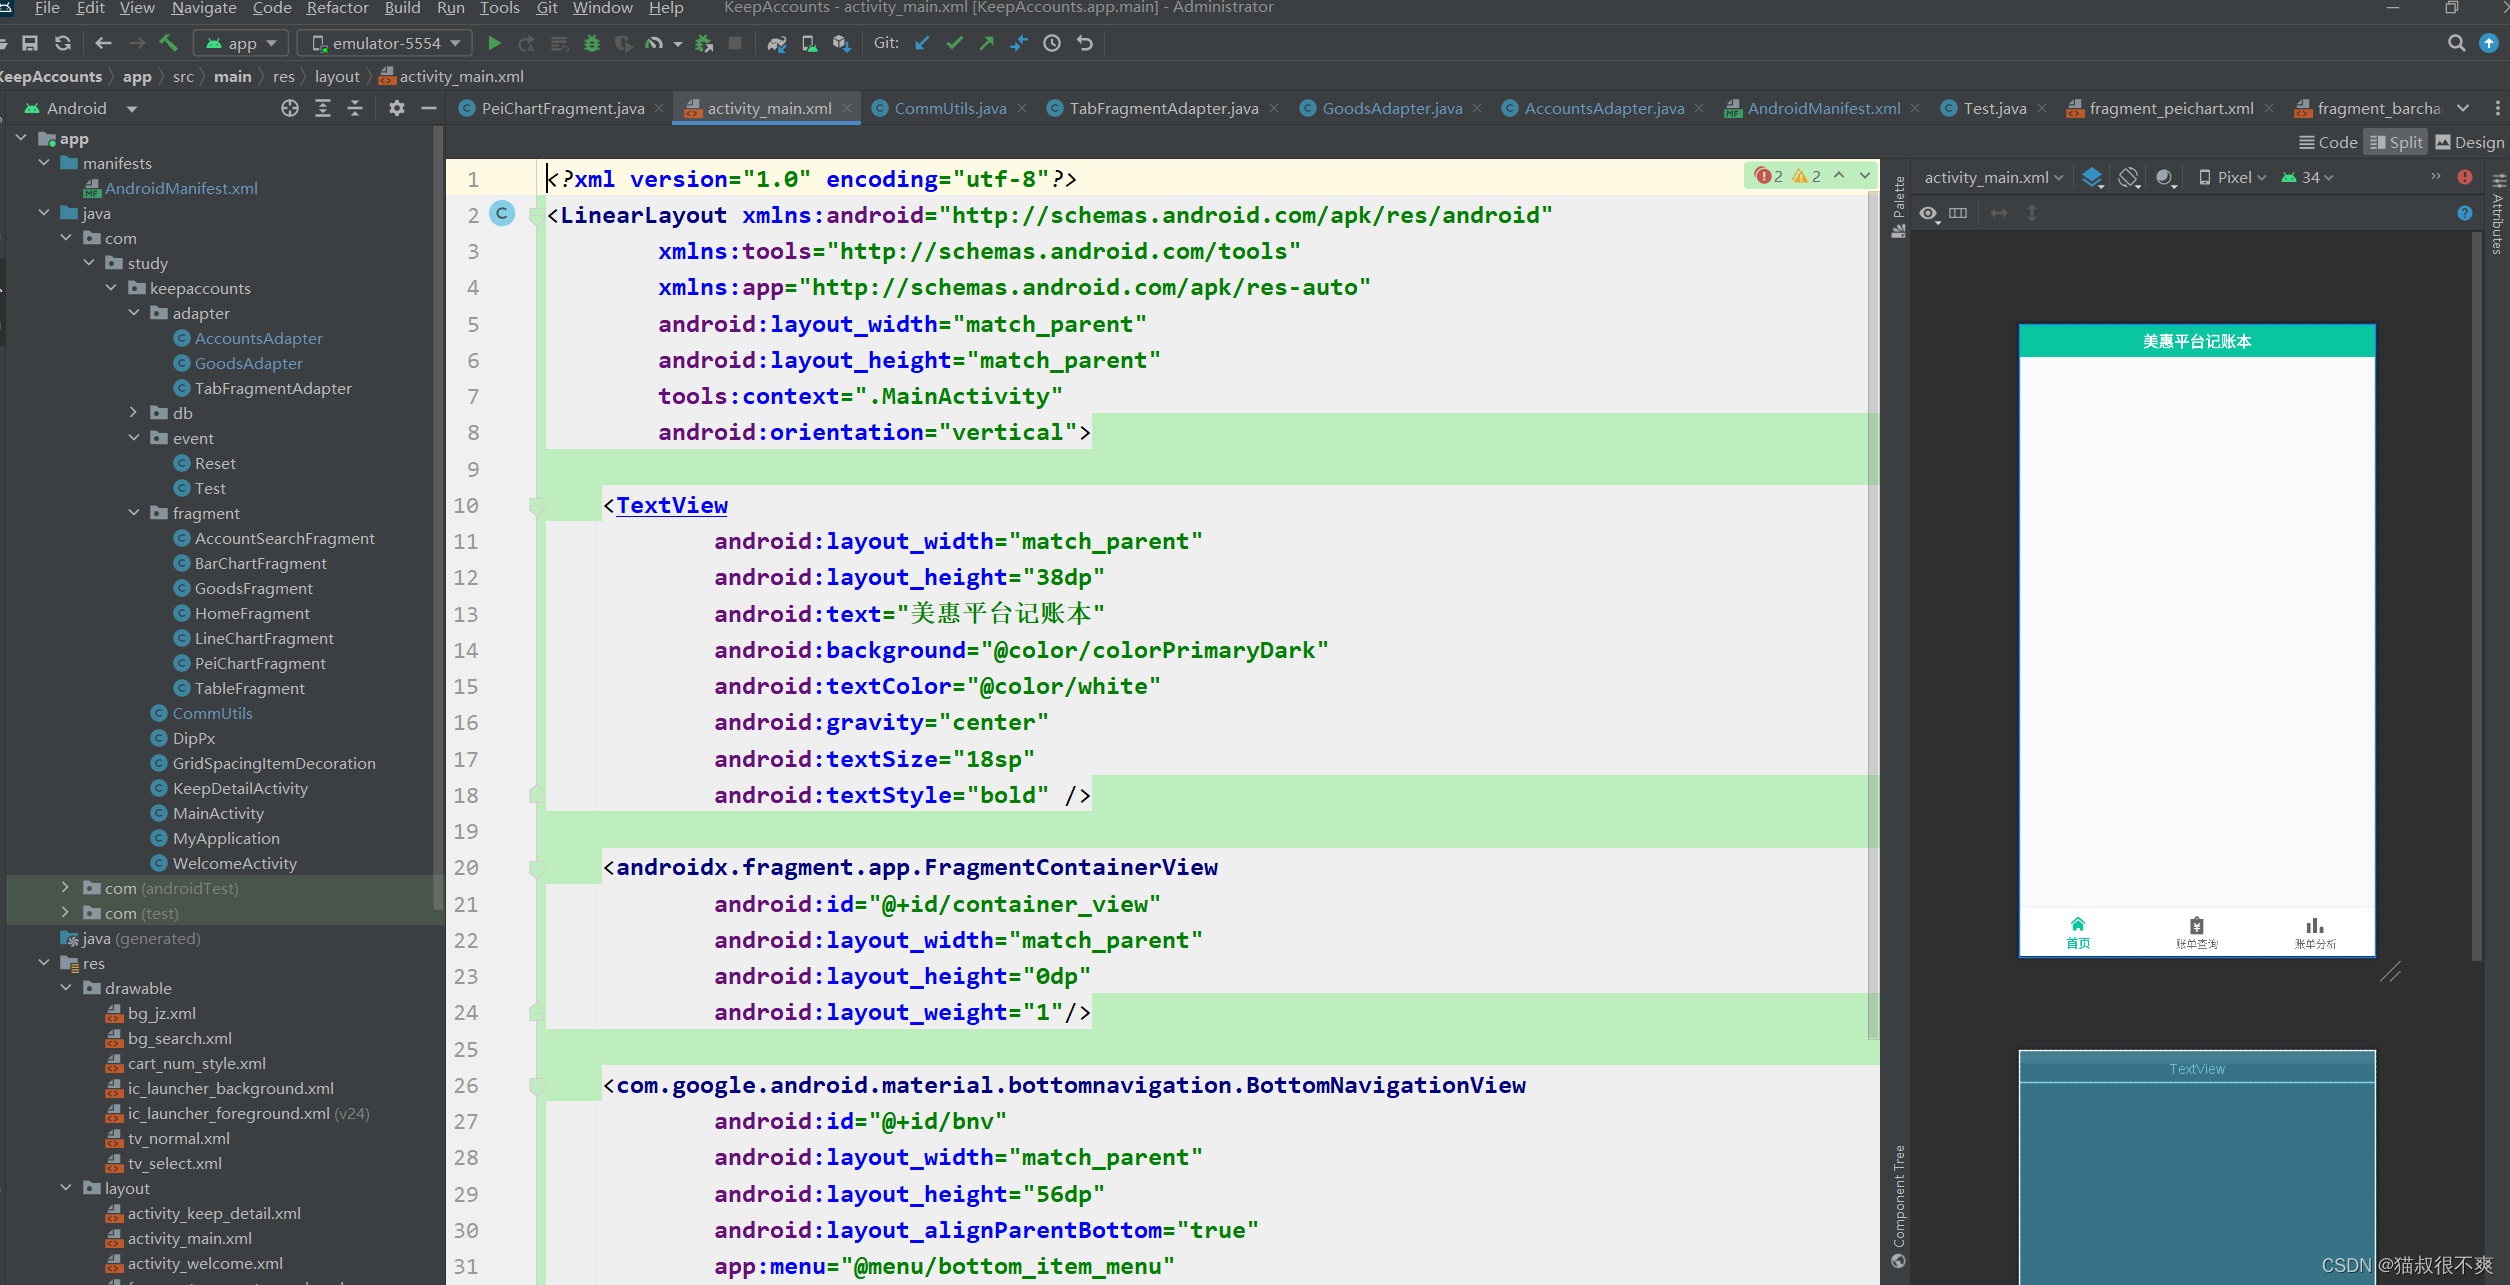Image resolution: width=2510 pixels, height=1285 pixels.
Task: Collapse the drawable resource folder
Action: click(x=66, y=988)
